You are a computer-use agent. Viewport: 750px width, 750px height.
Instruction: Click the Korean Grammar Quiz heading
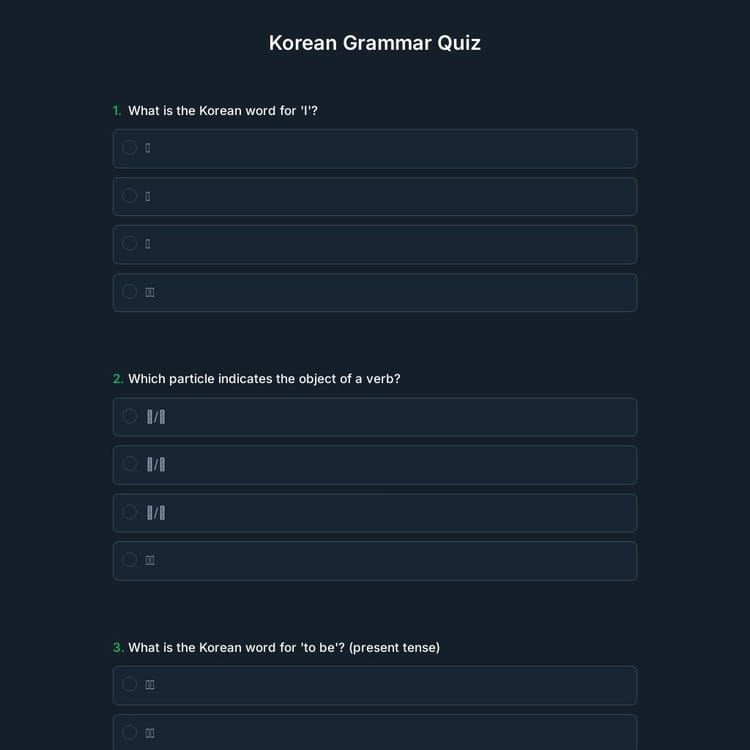pyautogui.click(x=375, y=43)
